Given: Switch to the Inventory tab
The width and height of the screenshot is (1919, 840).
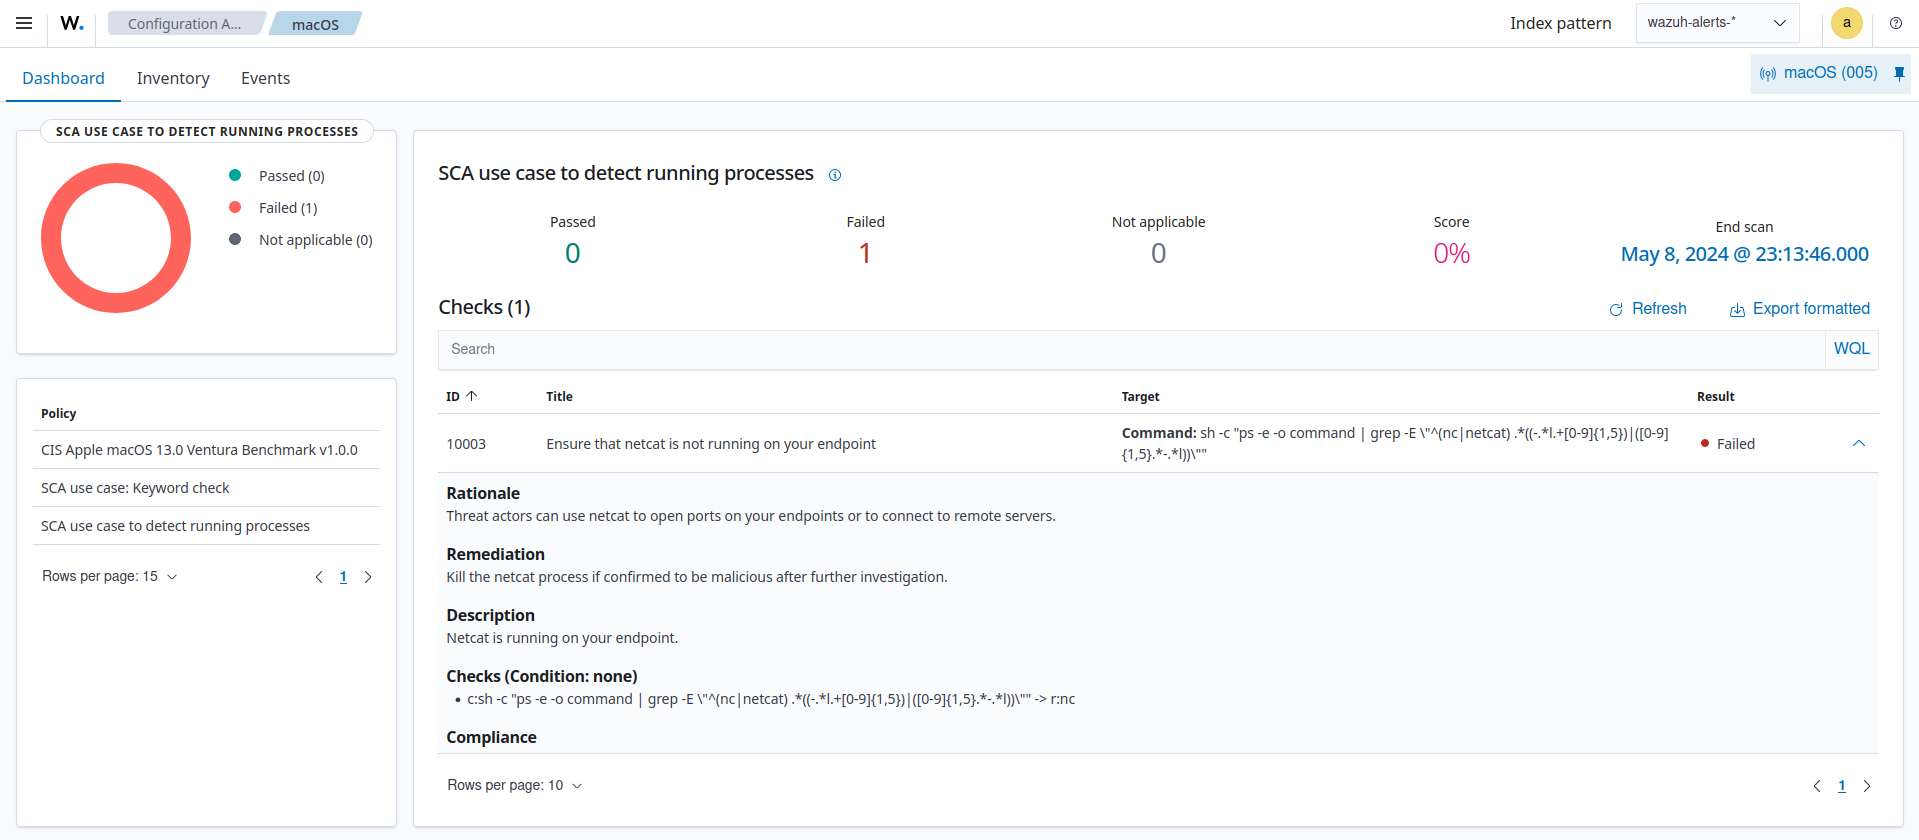Looking at the screenshot, I should point(173,78).
